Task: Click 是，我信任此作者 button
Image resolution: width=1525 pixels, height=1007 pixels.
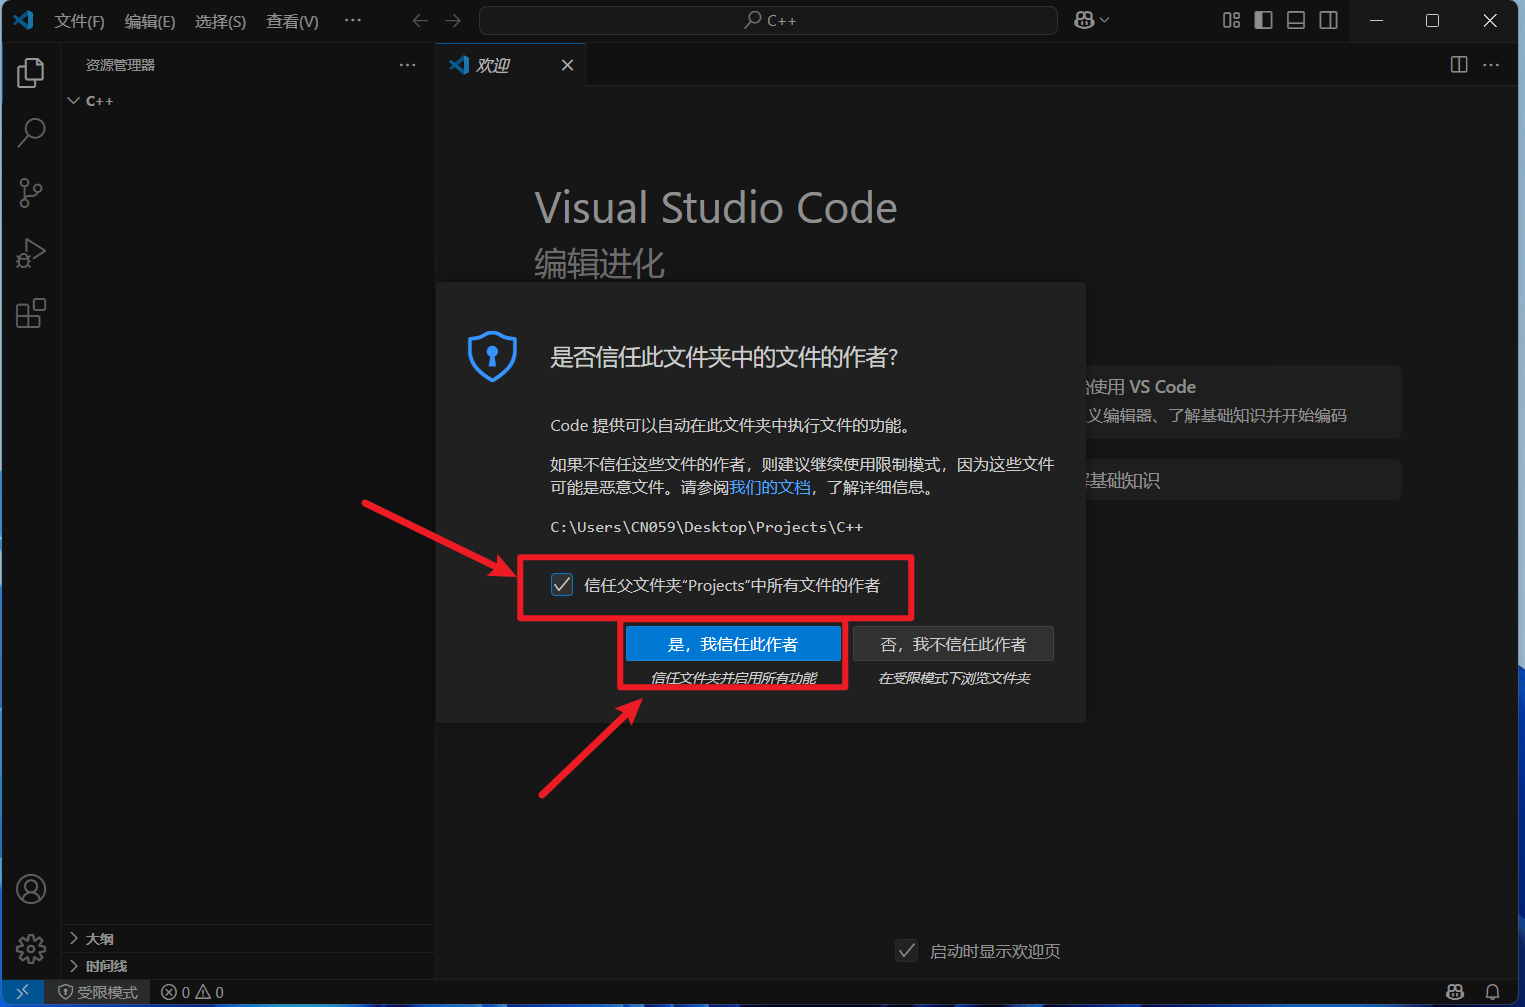Action: [x=733, y=645]
